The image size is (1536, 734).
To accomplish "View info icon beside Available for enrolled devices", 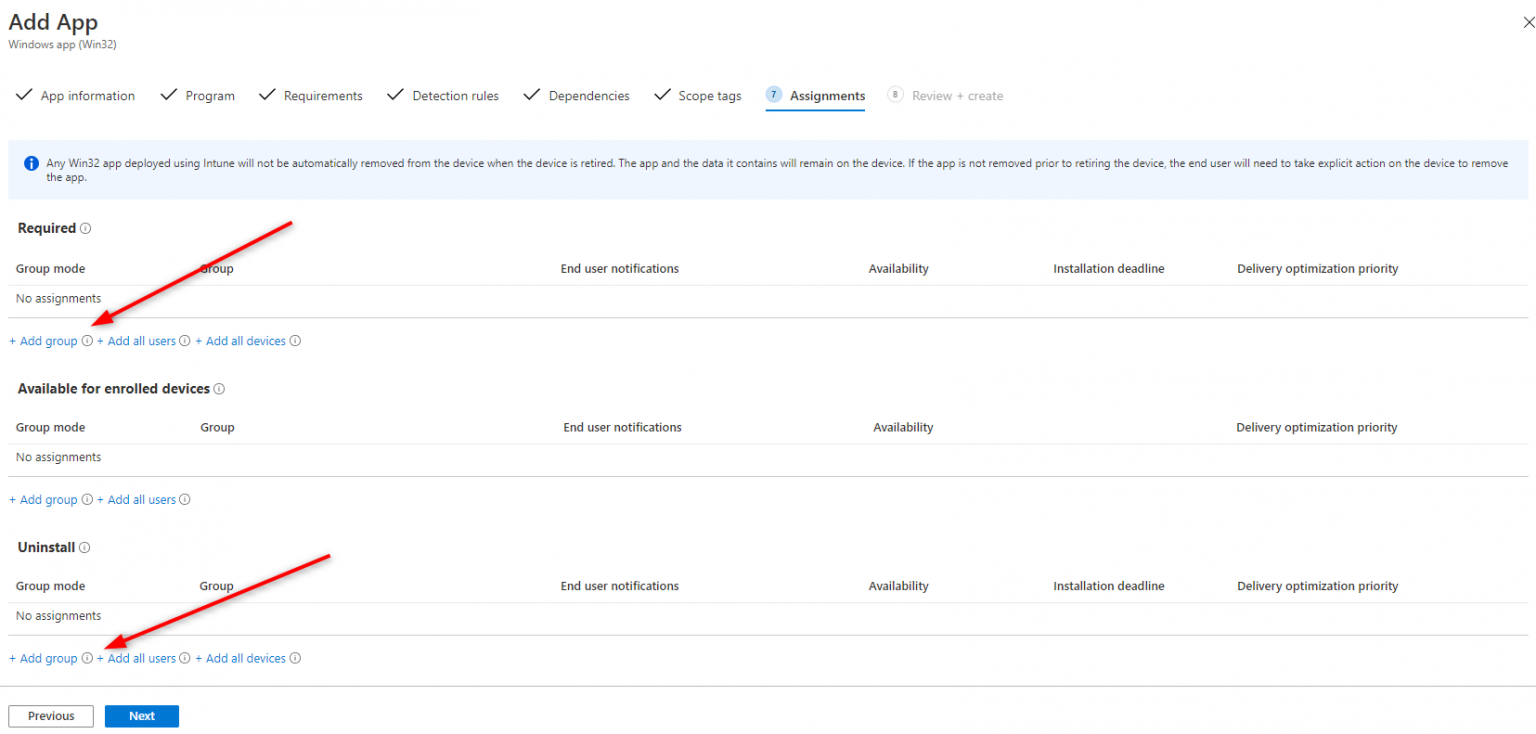I will [220, 388].
